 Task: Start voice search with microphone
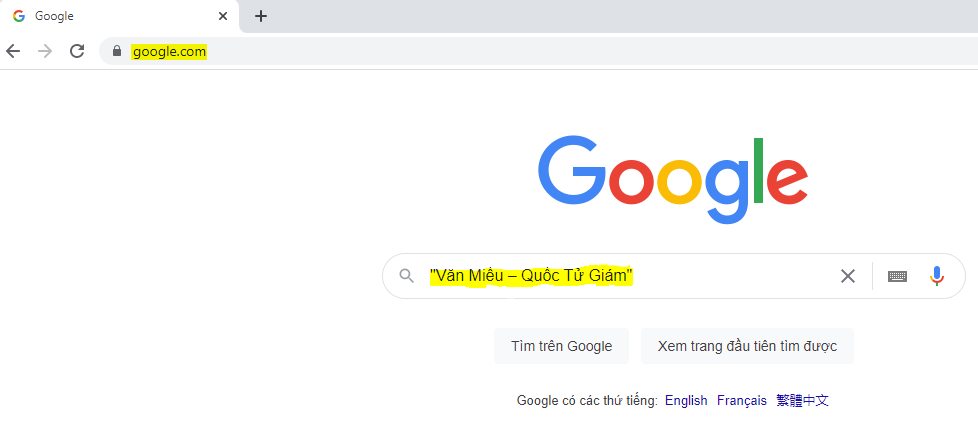pyautogui.click(x=937, y=276)
